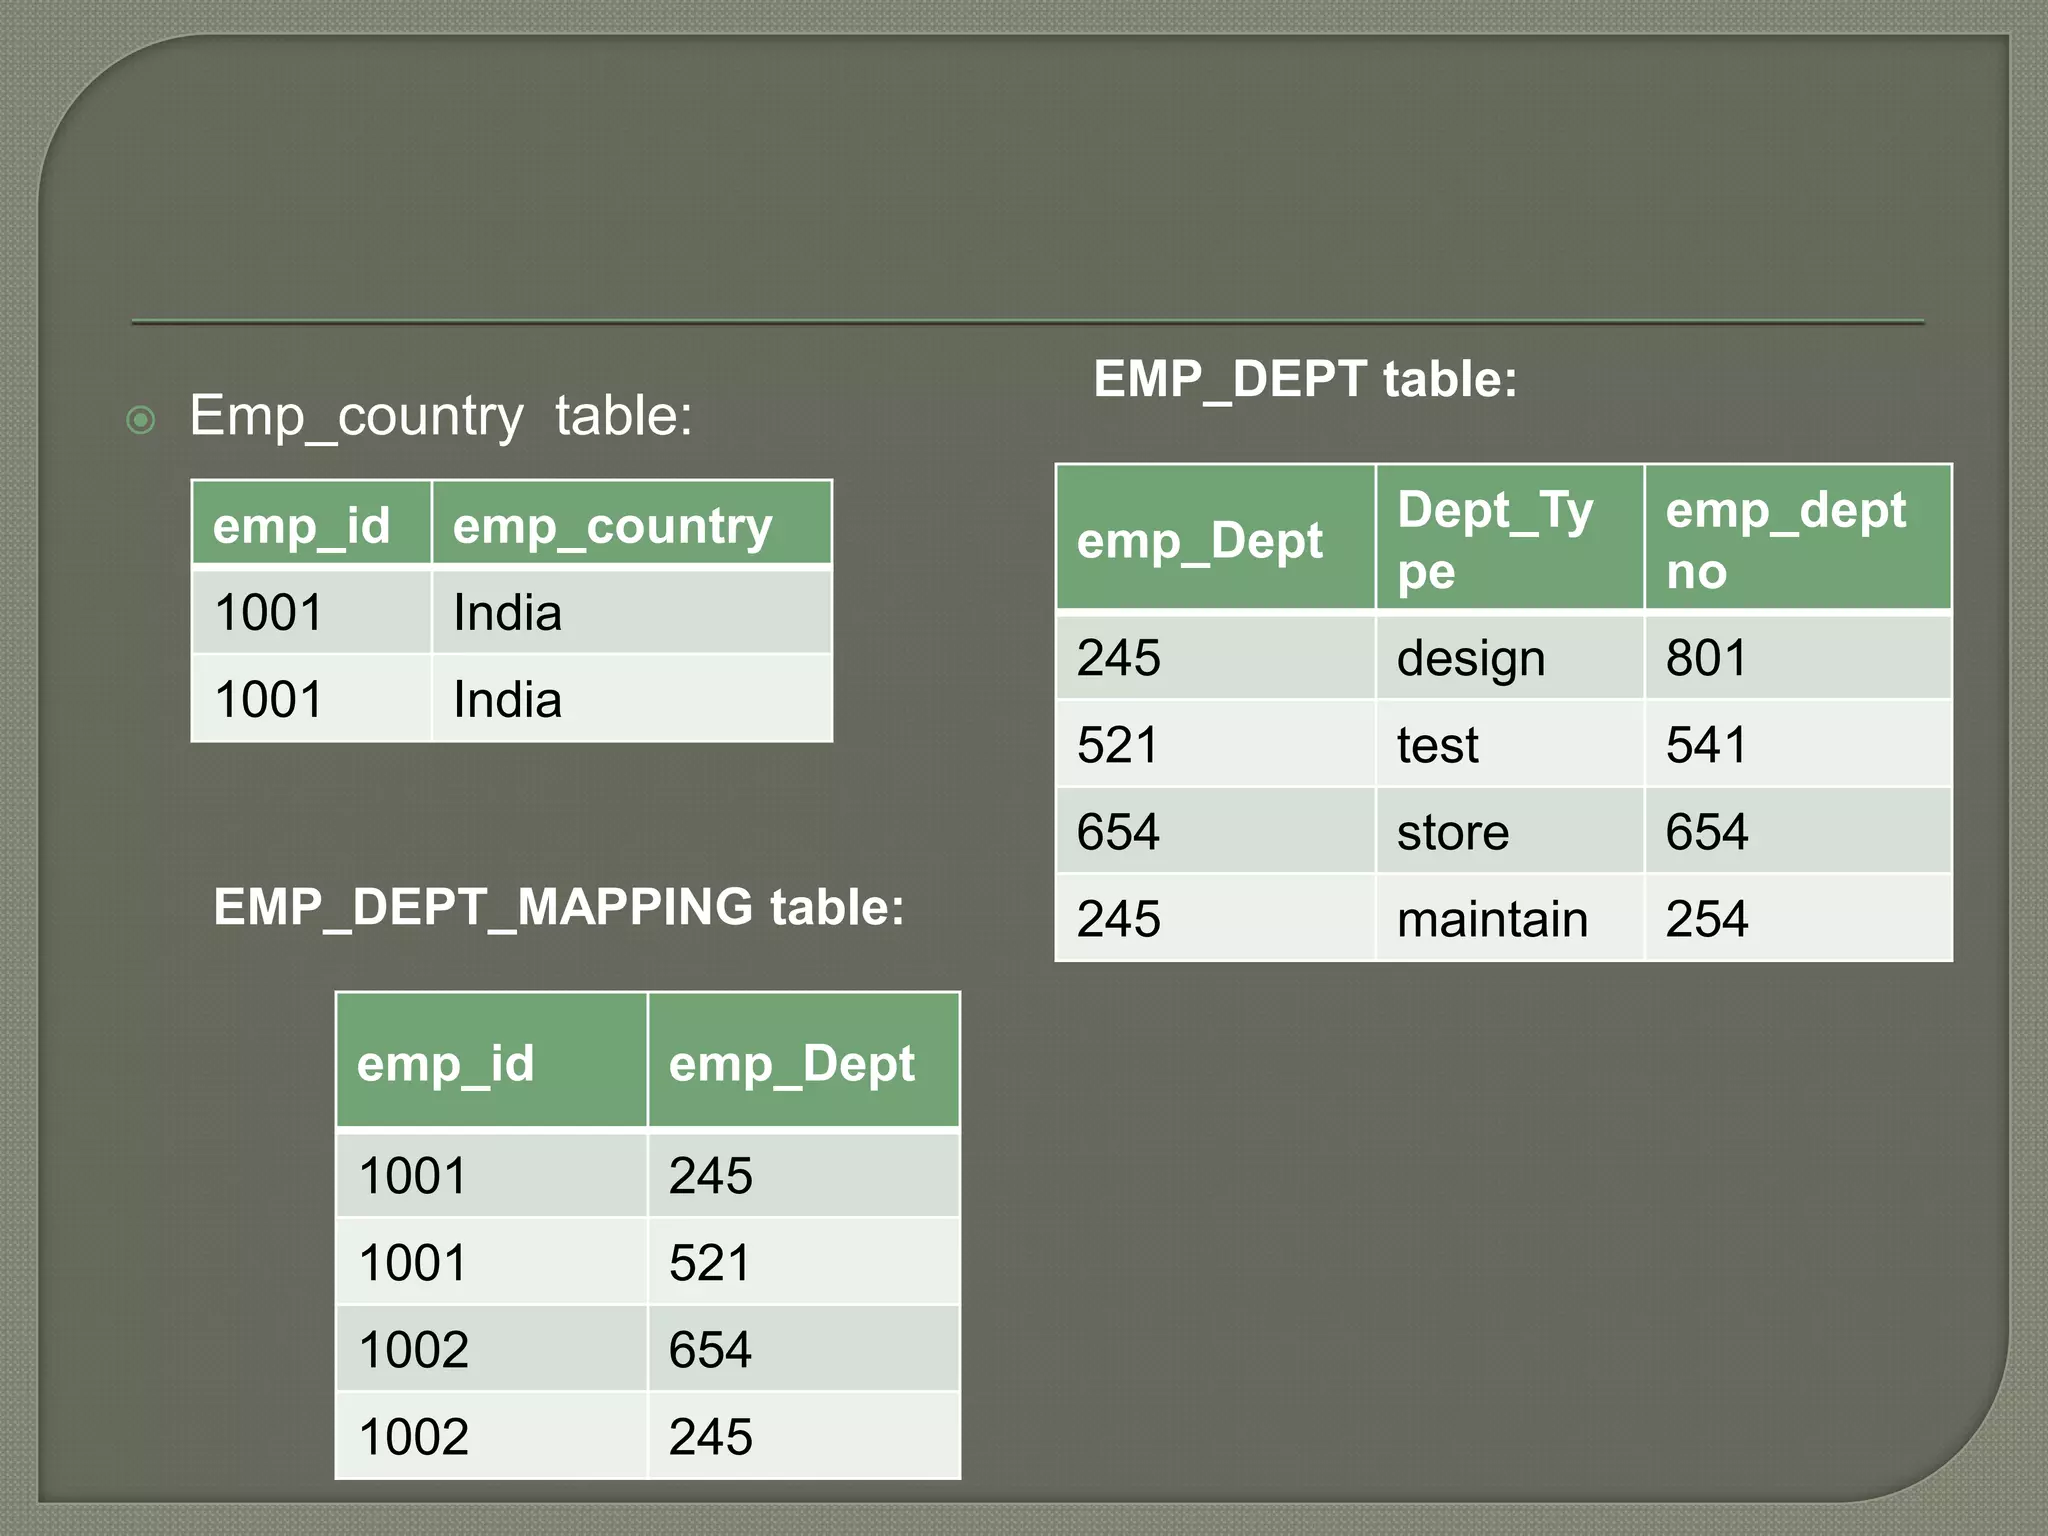Select the "EMP_DEPT_MAPPING table:" heading
2048x1536 pixels.
(x=559, y=907)
